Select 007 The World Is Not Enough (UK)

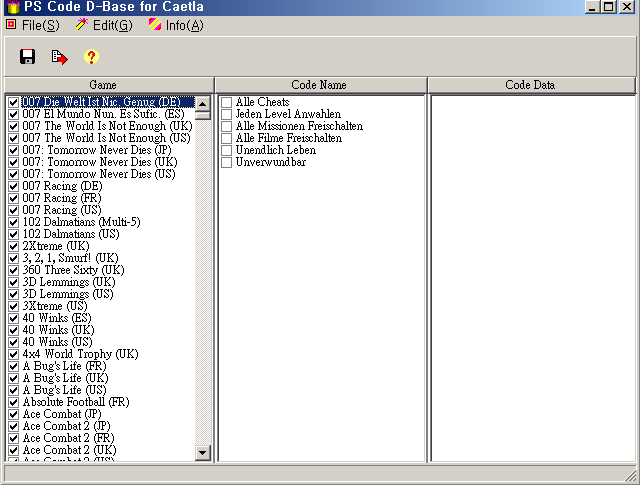click(107, 126)
